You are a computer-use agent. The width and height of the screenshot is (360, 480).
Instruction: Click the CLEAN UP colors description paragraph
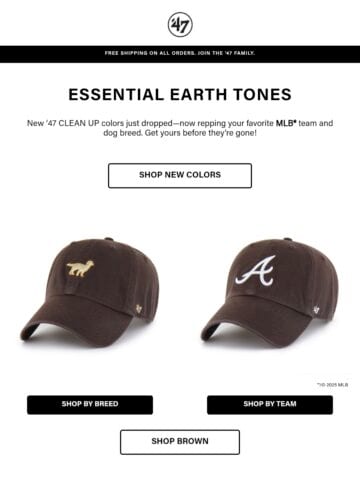point(180,128)
